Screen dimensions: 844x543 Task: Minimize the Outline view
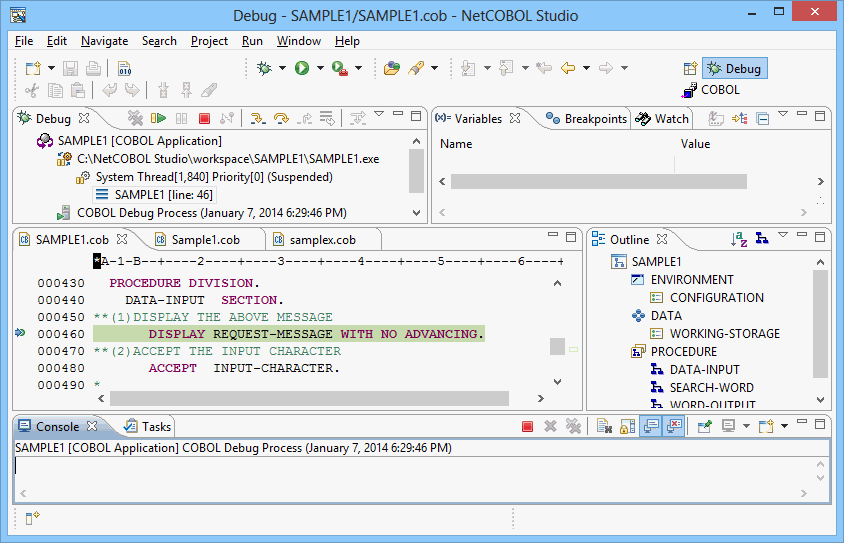[802, 235]
